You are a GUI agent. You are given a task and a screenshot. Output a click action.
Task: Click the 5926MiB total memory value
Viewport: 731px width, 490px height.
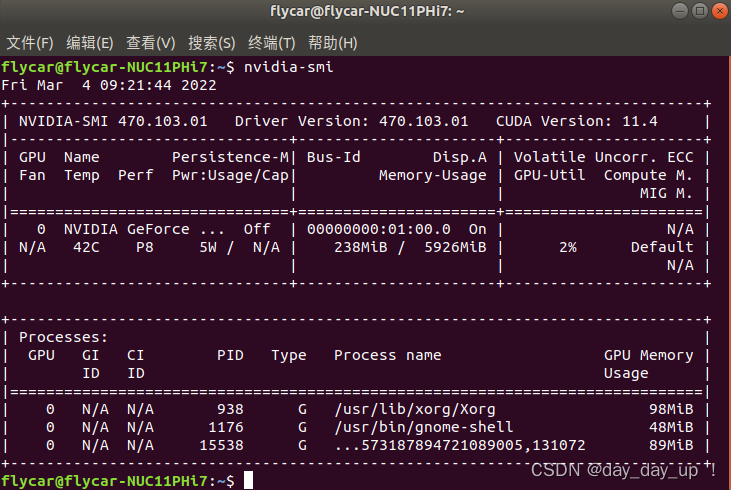455,247
